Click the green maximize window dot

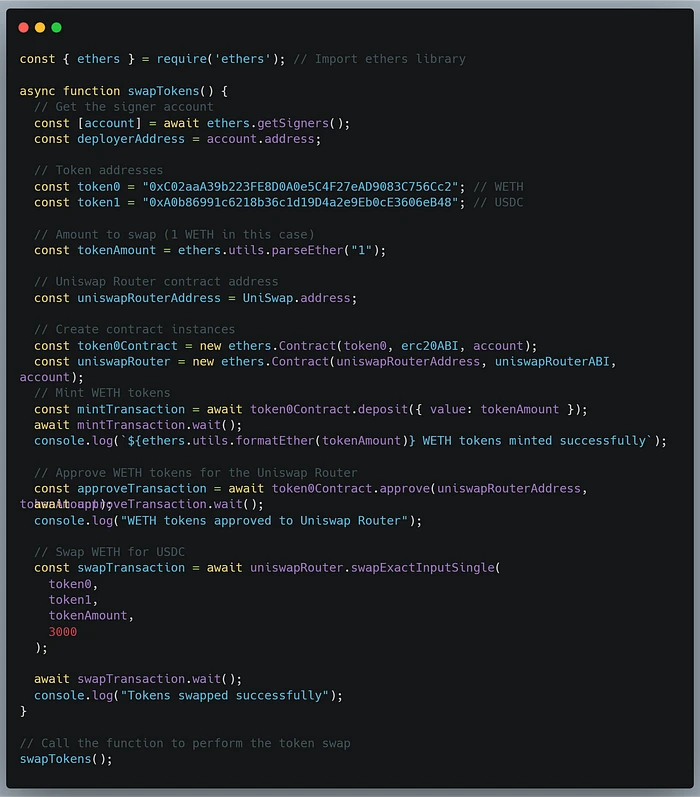click(56, 27)
